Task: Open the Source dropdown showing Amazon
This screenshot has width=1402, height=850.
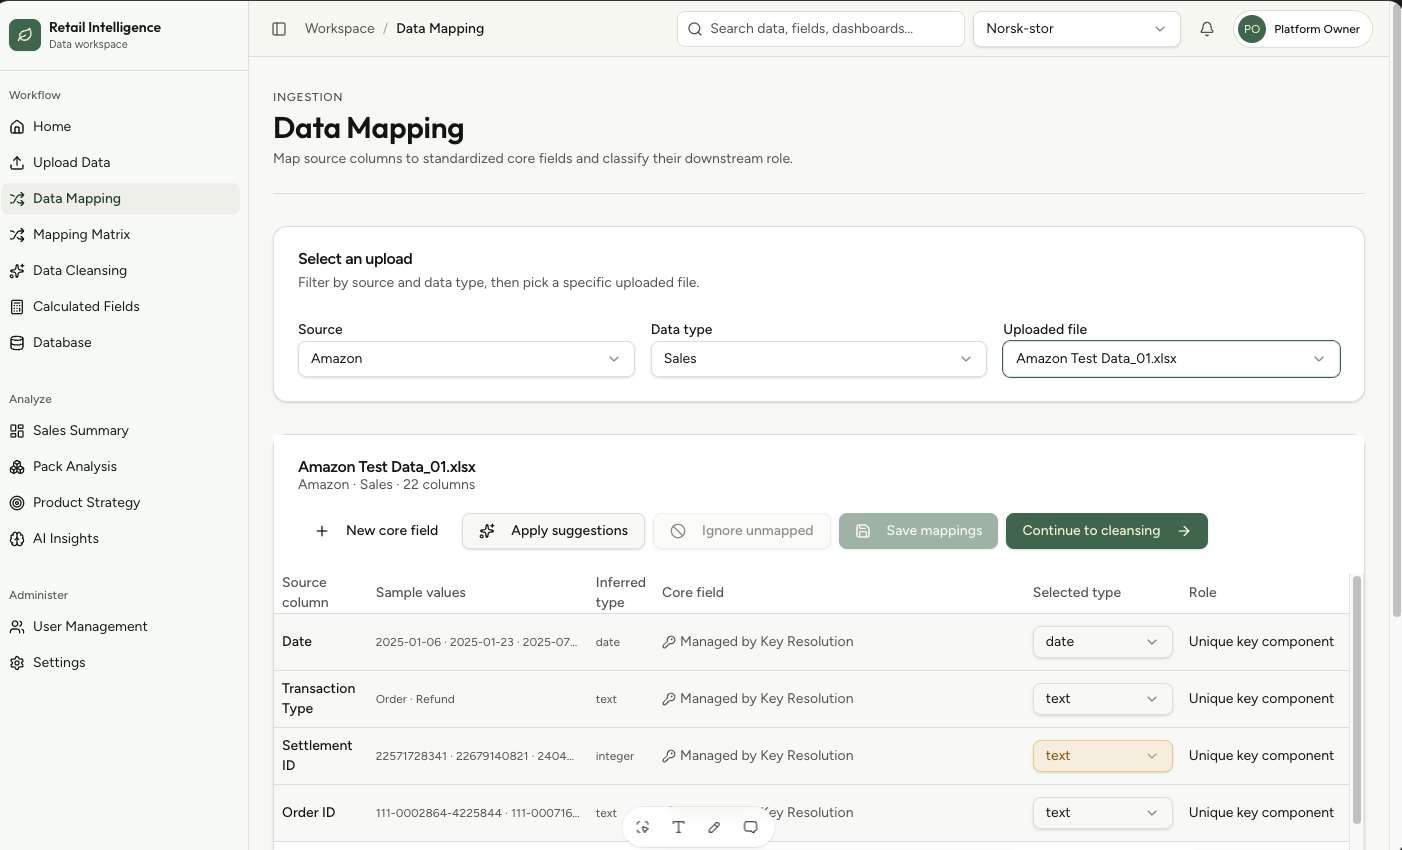Action: (x=466, y=359)
